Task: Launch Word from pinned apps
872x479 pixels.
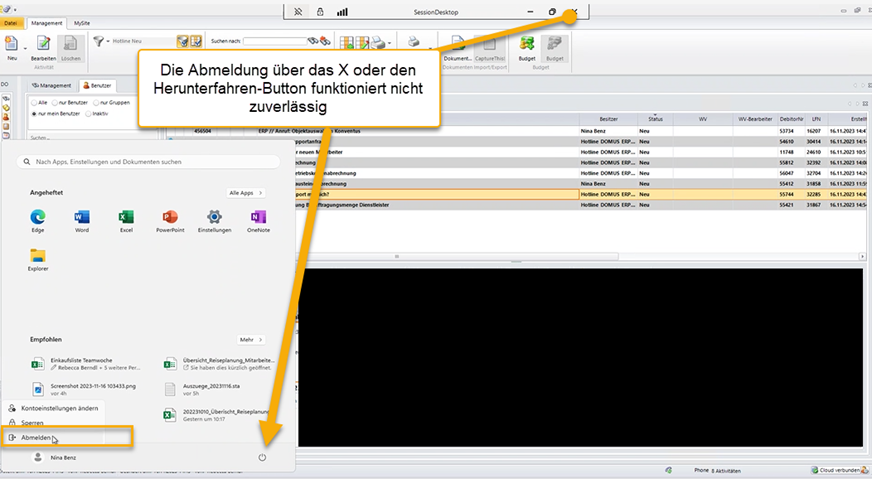Action: coord(82,220)
